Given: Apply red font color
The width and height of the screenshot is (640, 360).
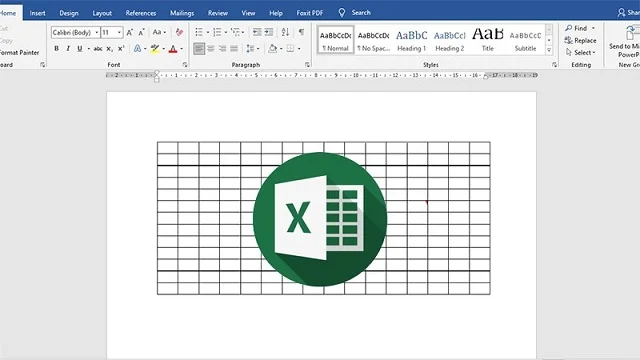Looking at the screenshot, I should point(173,49).
